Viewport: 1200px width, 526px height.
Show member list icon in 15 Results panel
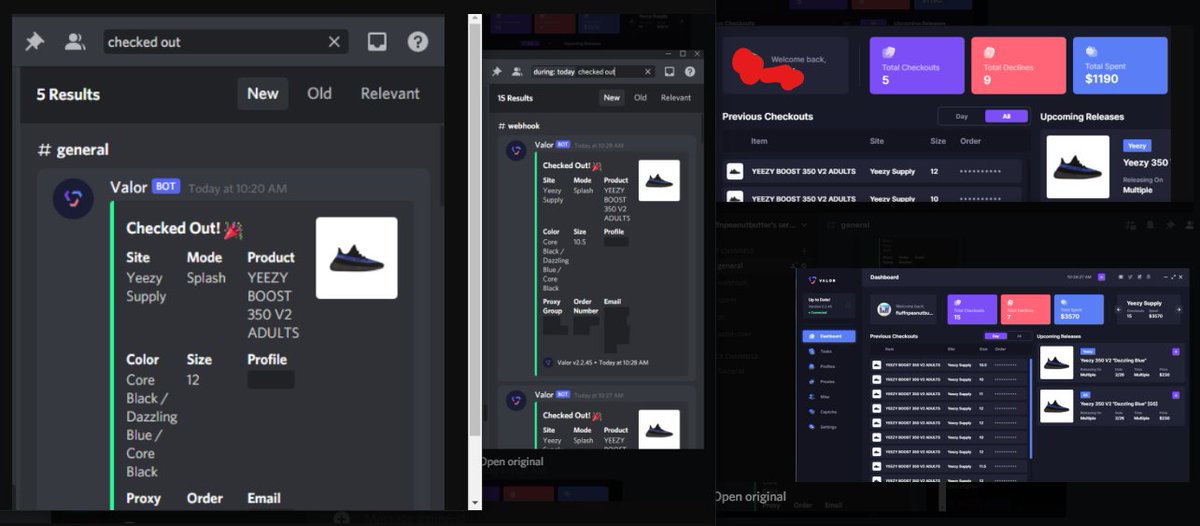517,72
